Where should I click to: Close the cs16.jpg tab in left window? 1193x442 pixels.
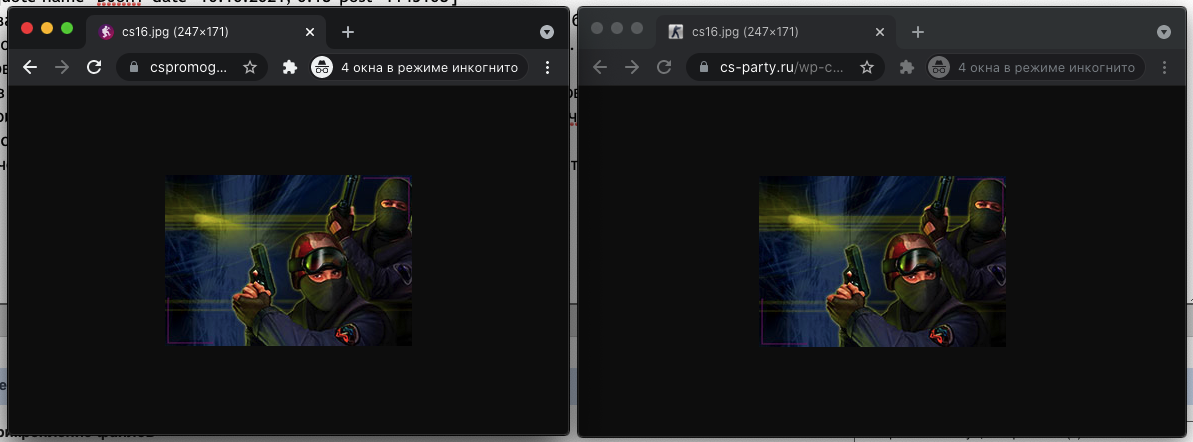coord(310,32)
